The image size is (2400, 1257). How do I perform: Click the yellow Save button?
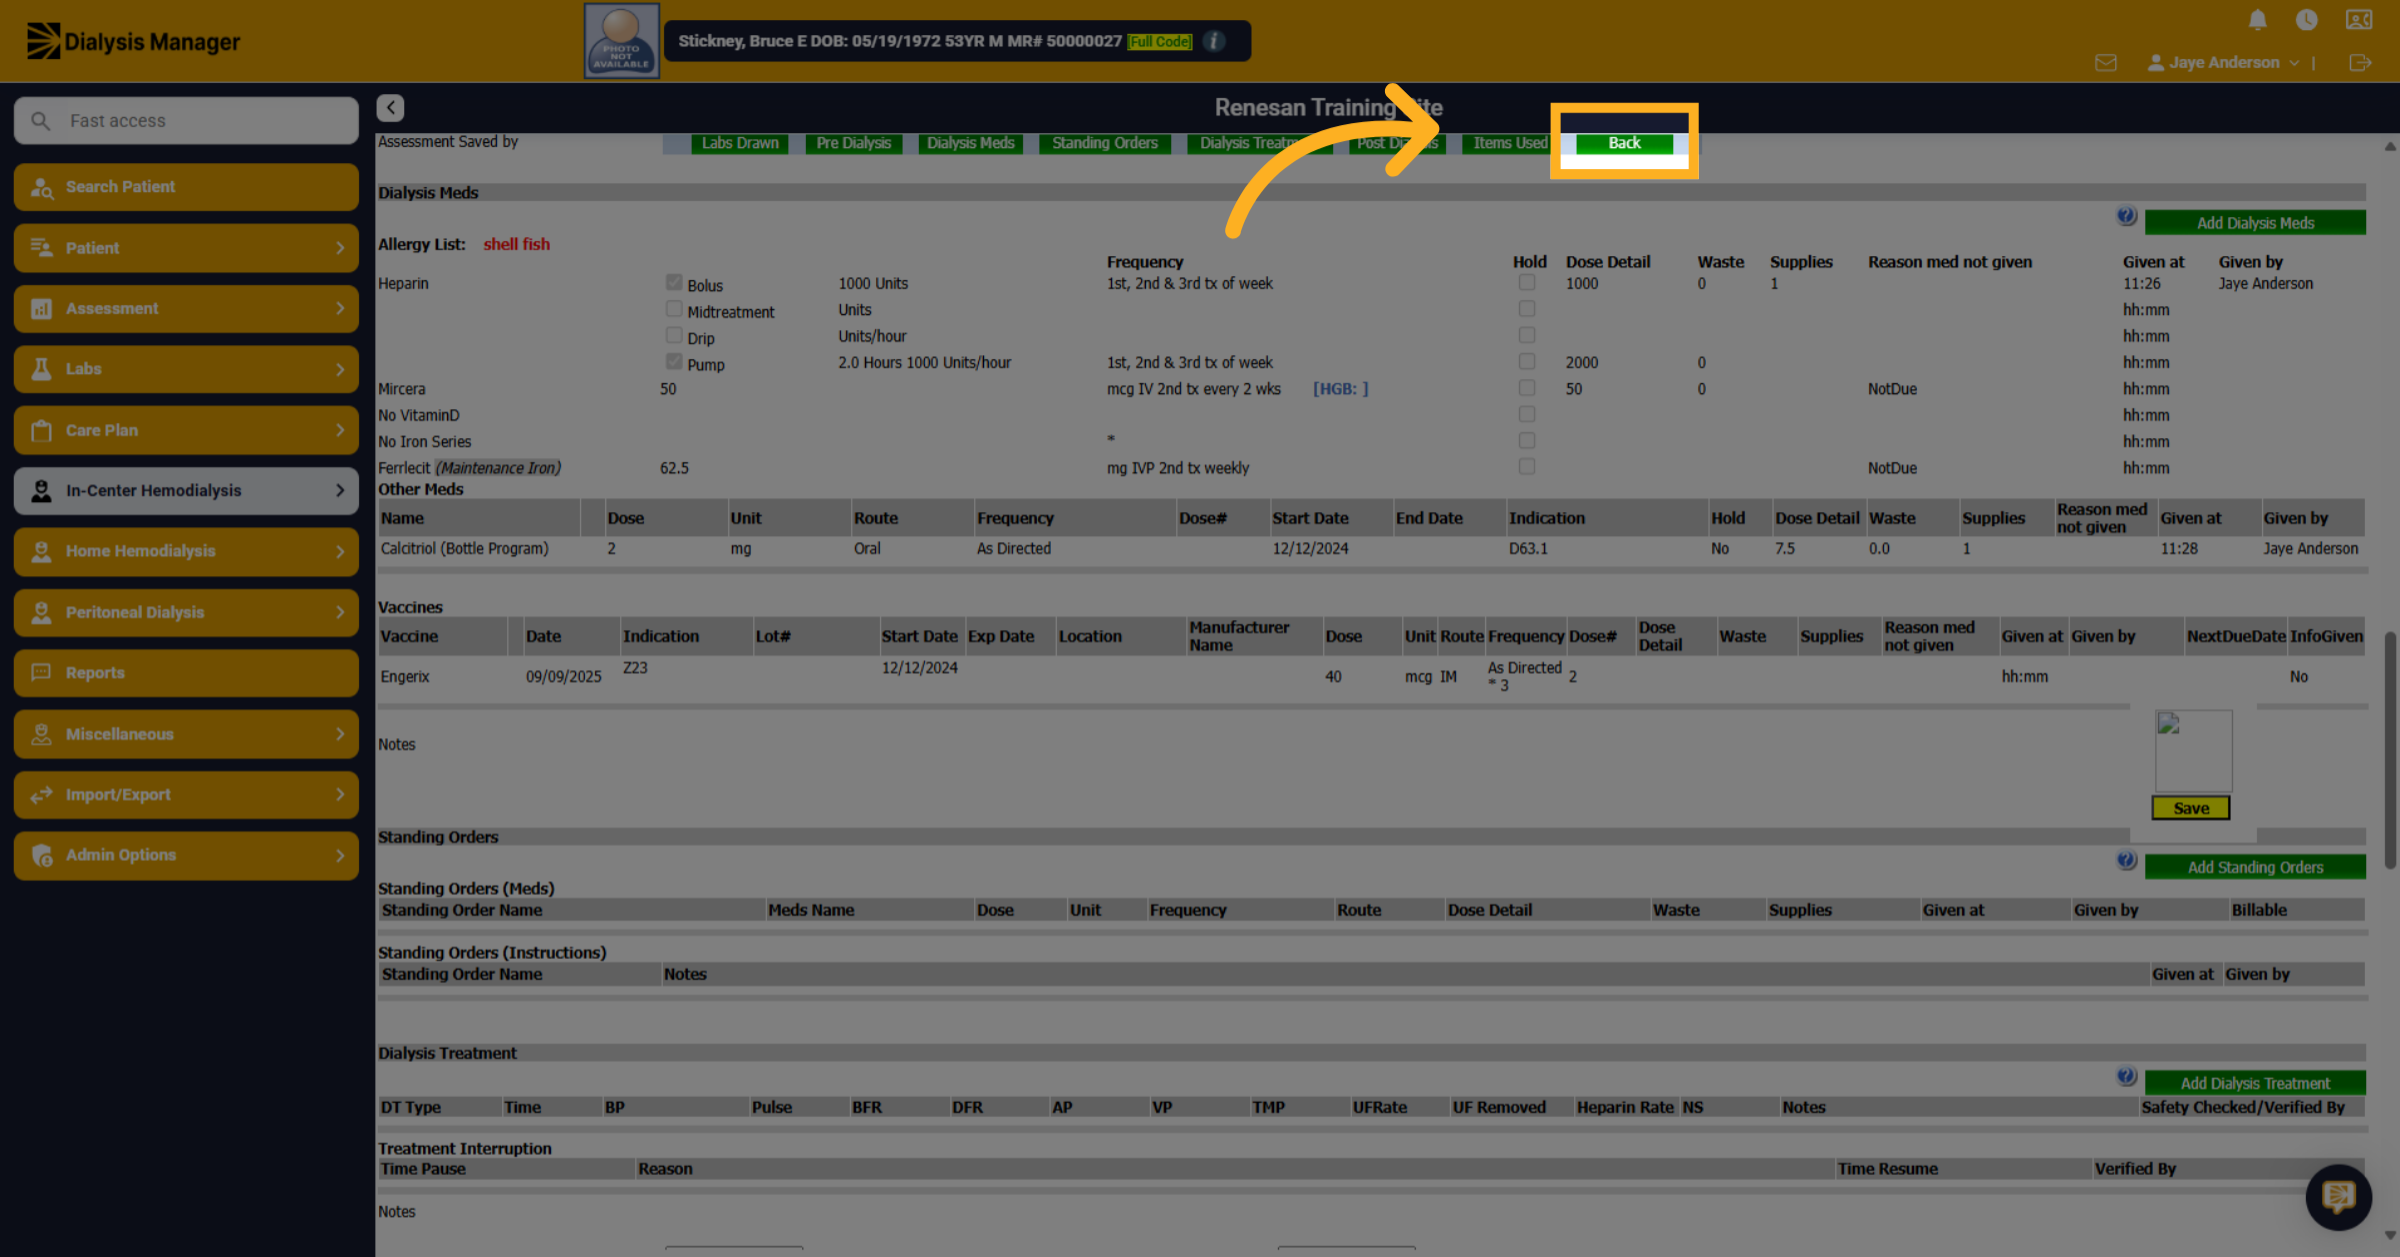pyautogui.click(x=2191, y=808)
